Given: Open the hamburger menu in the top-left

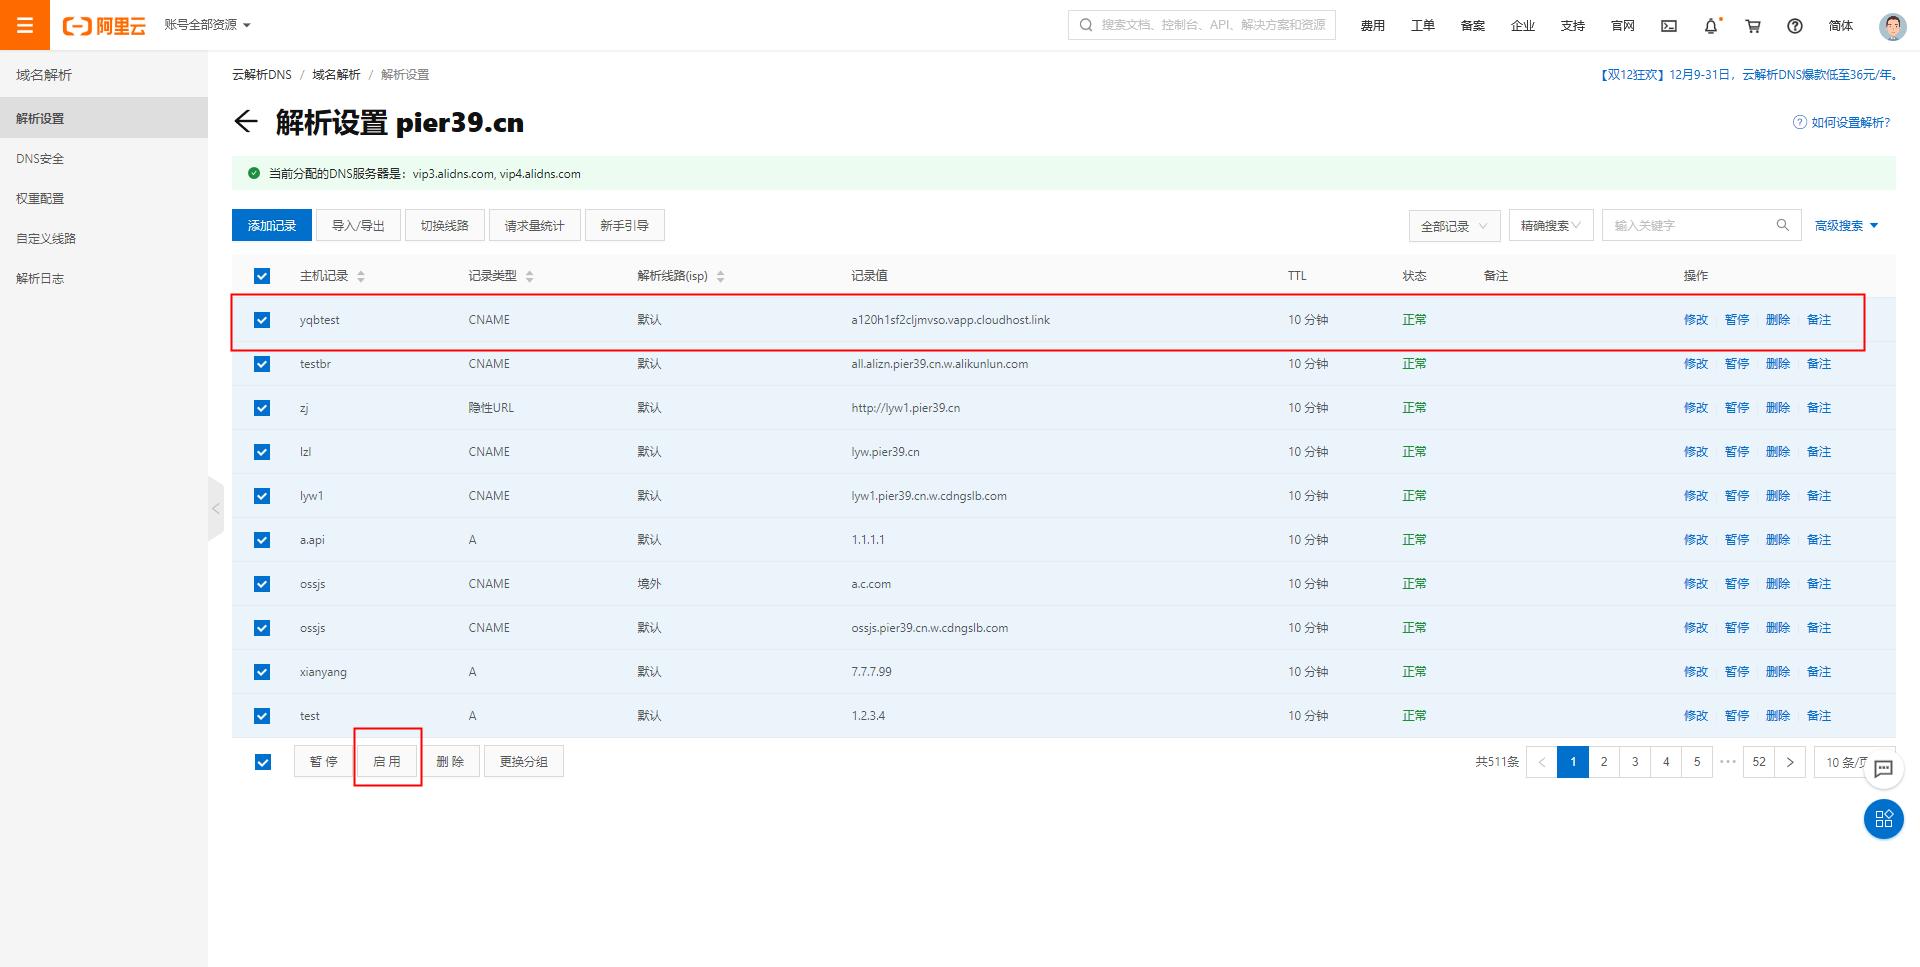Looking at the screenshot, I should tap(25, 25).
